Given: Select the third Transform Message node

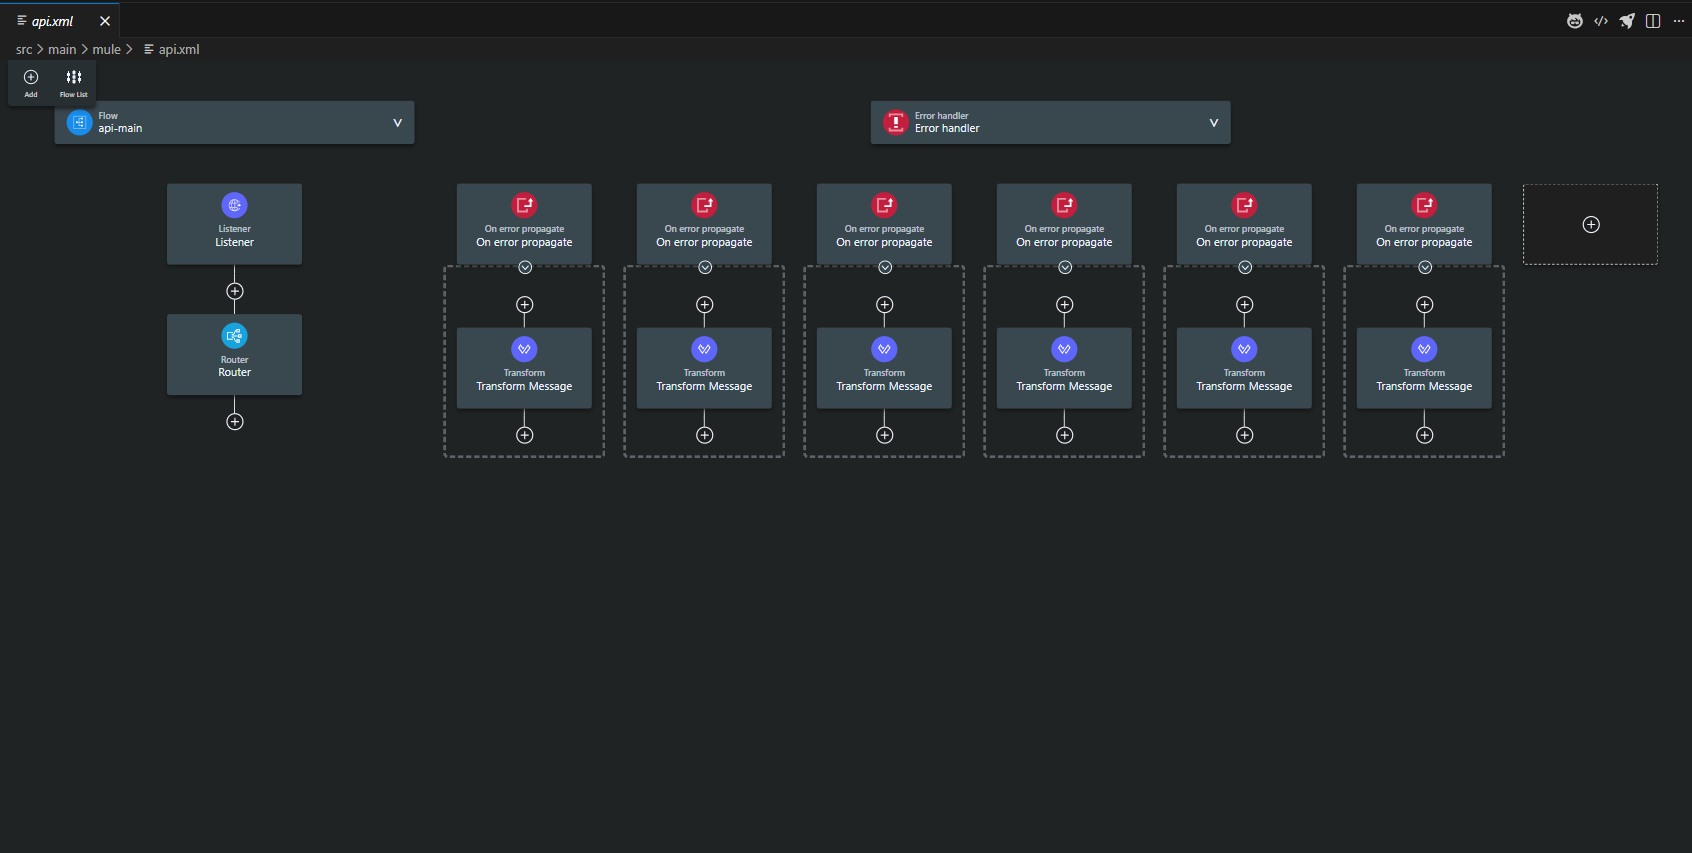Looking at the screenshot, I should point(884,367).
